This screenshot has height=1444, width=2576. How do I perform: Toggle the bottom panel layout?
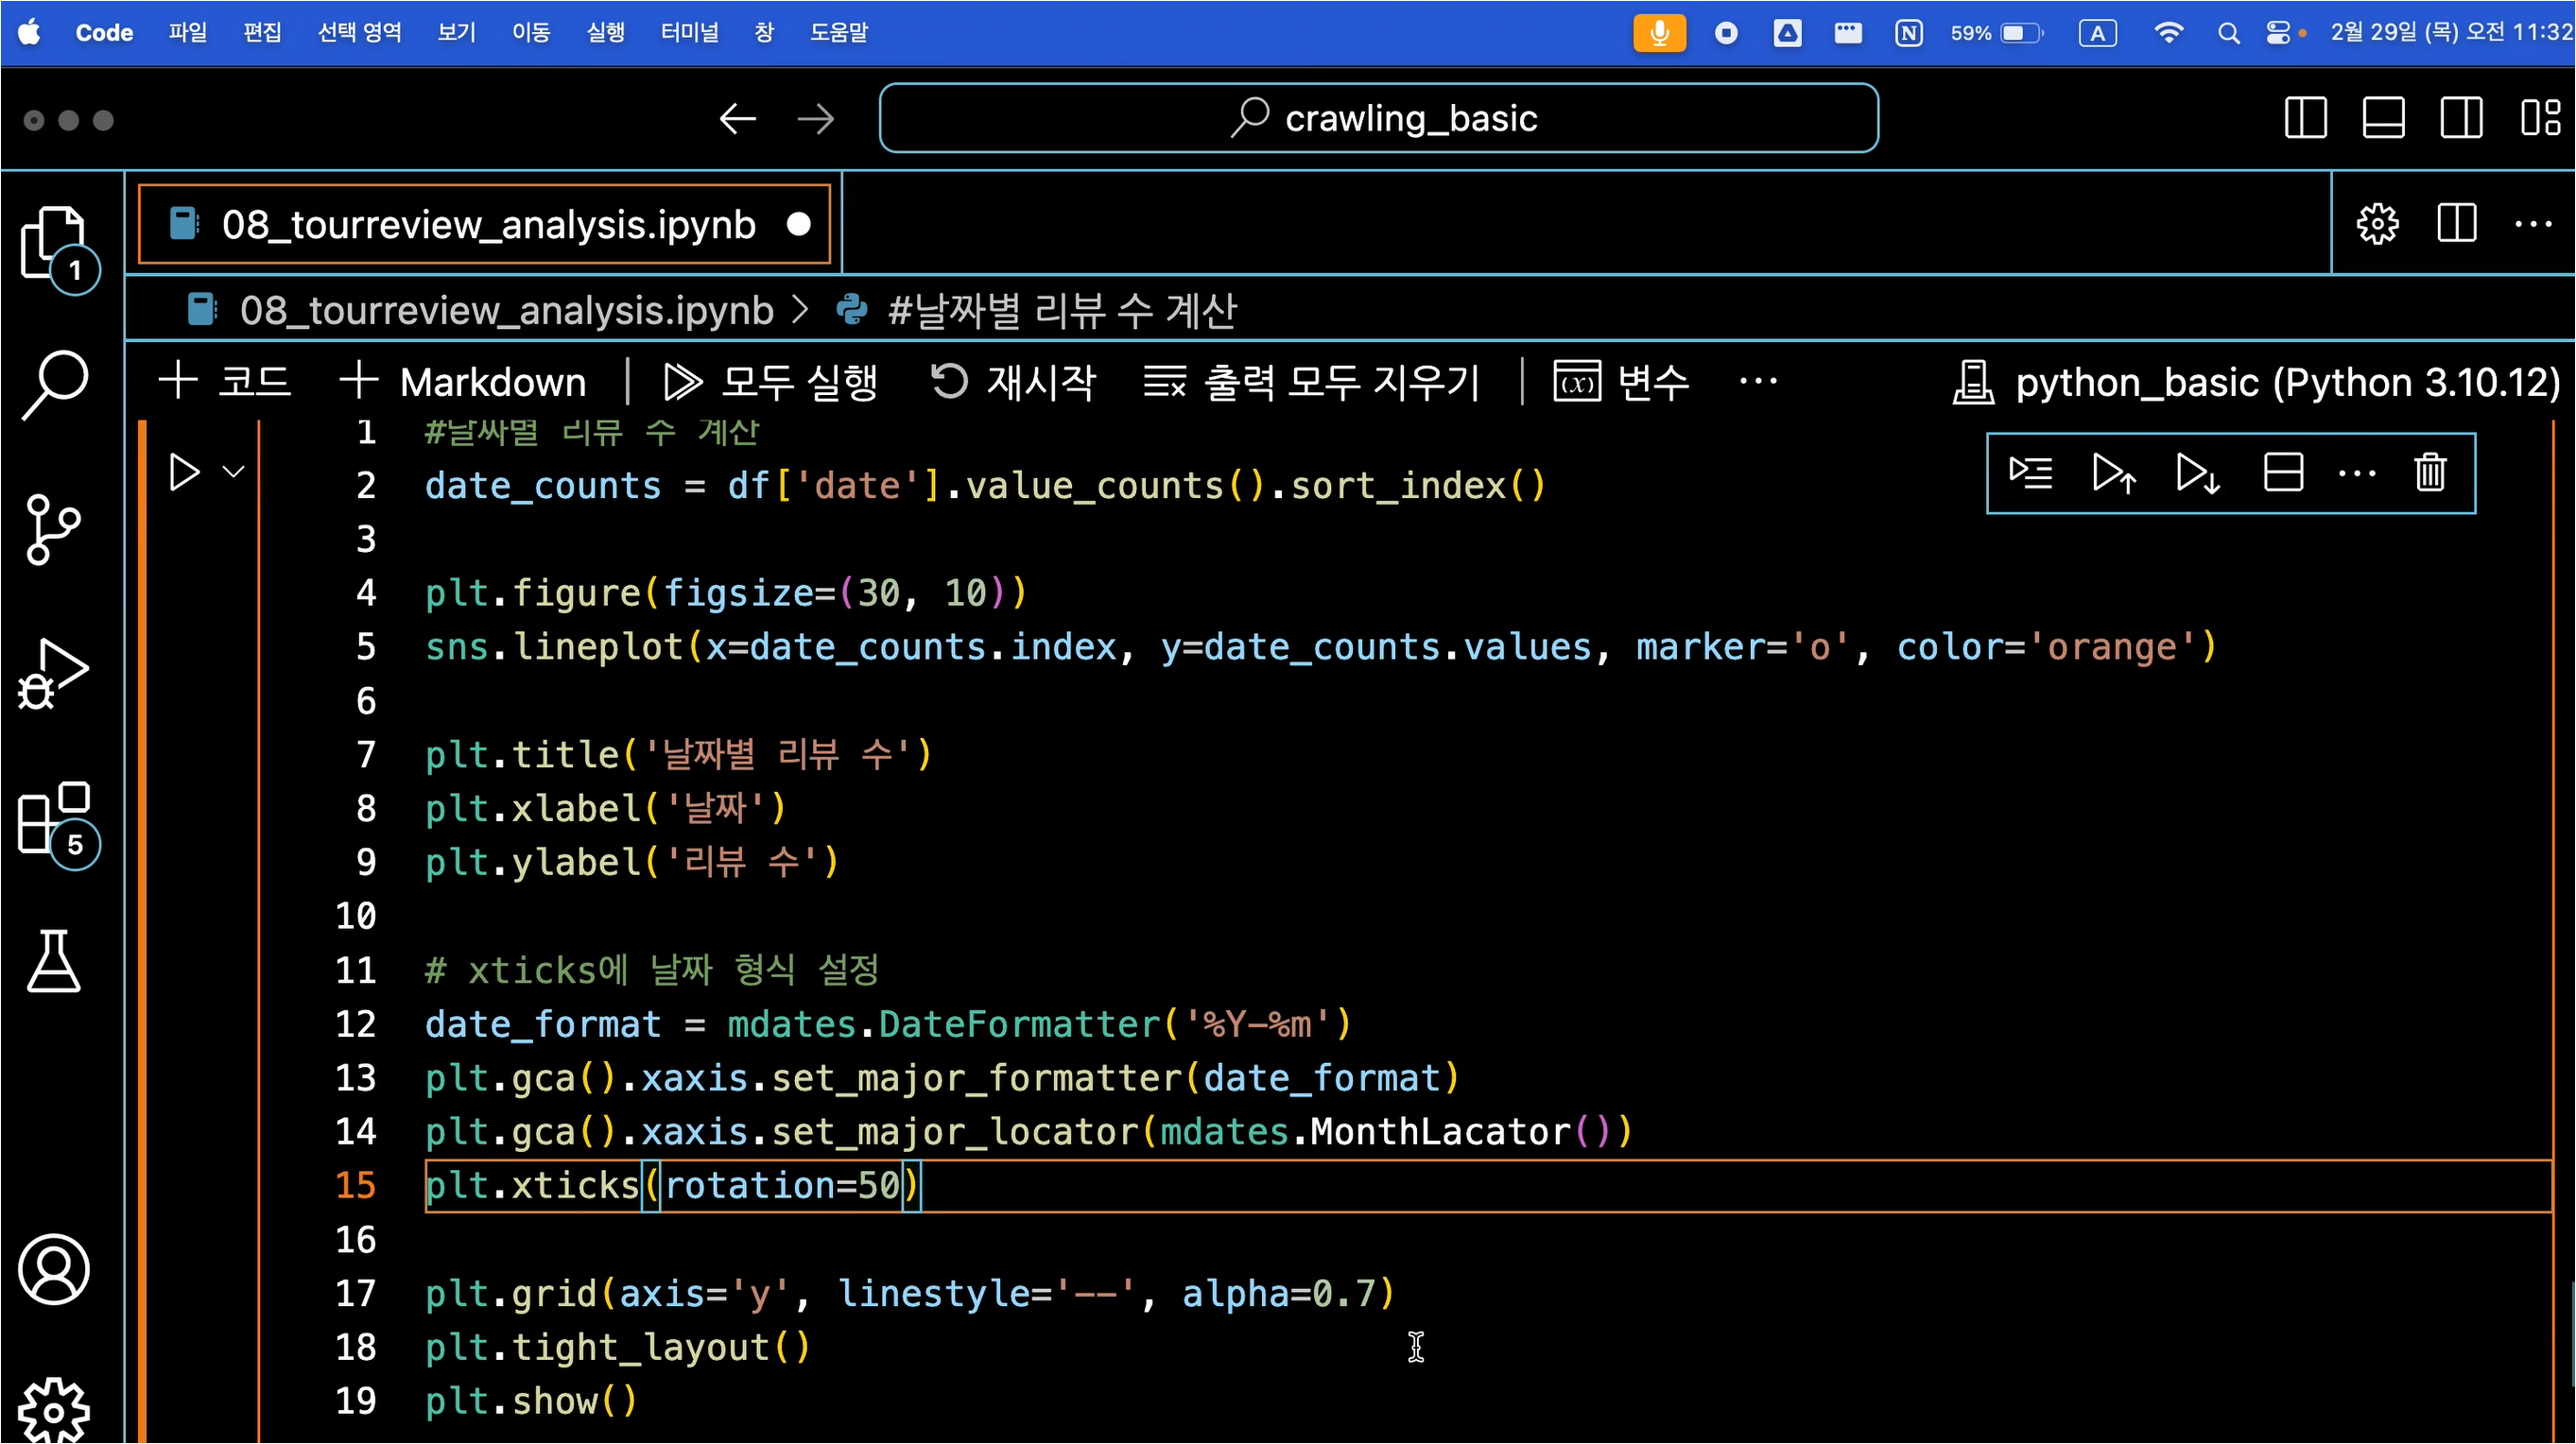[2383, 118]
